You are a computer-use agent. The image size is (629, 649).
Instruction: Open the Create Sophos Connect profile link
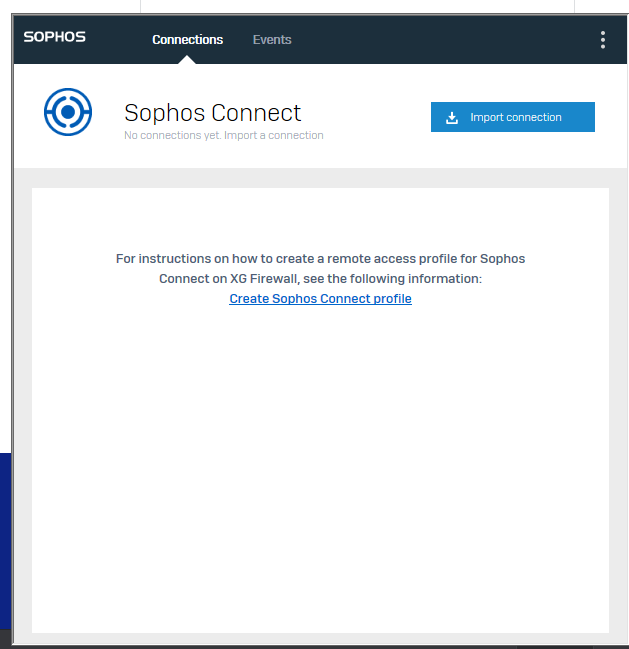pyautogui.click(x=320, y=299)
